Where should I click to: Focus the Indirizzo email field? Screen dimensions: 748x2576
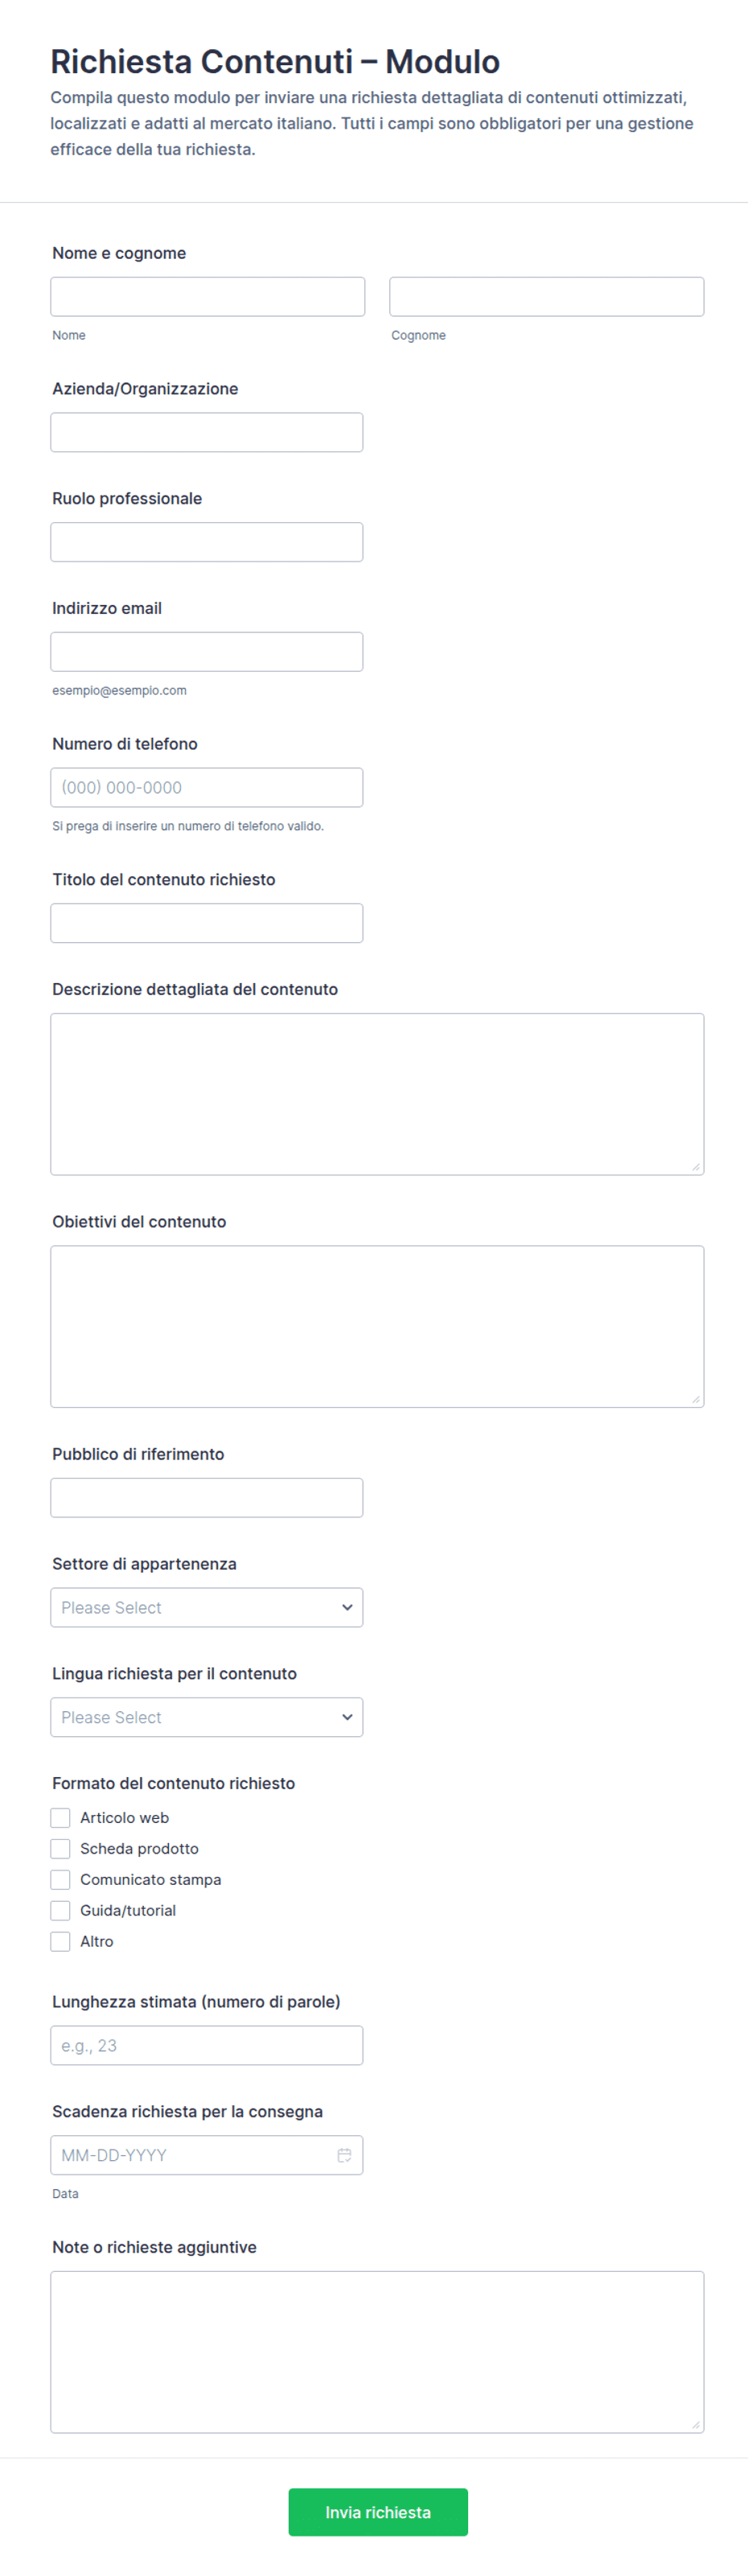click(x=207, y=652)
